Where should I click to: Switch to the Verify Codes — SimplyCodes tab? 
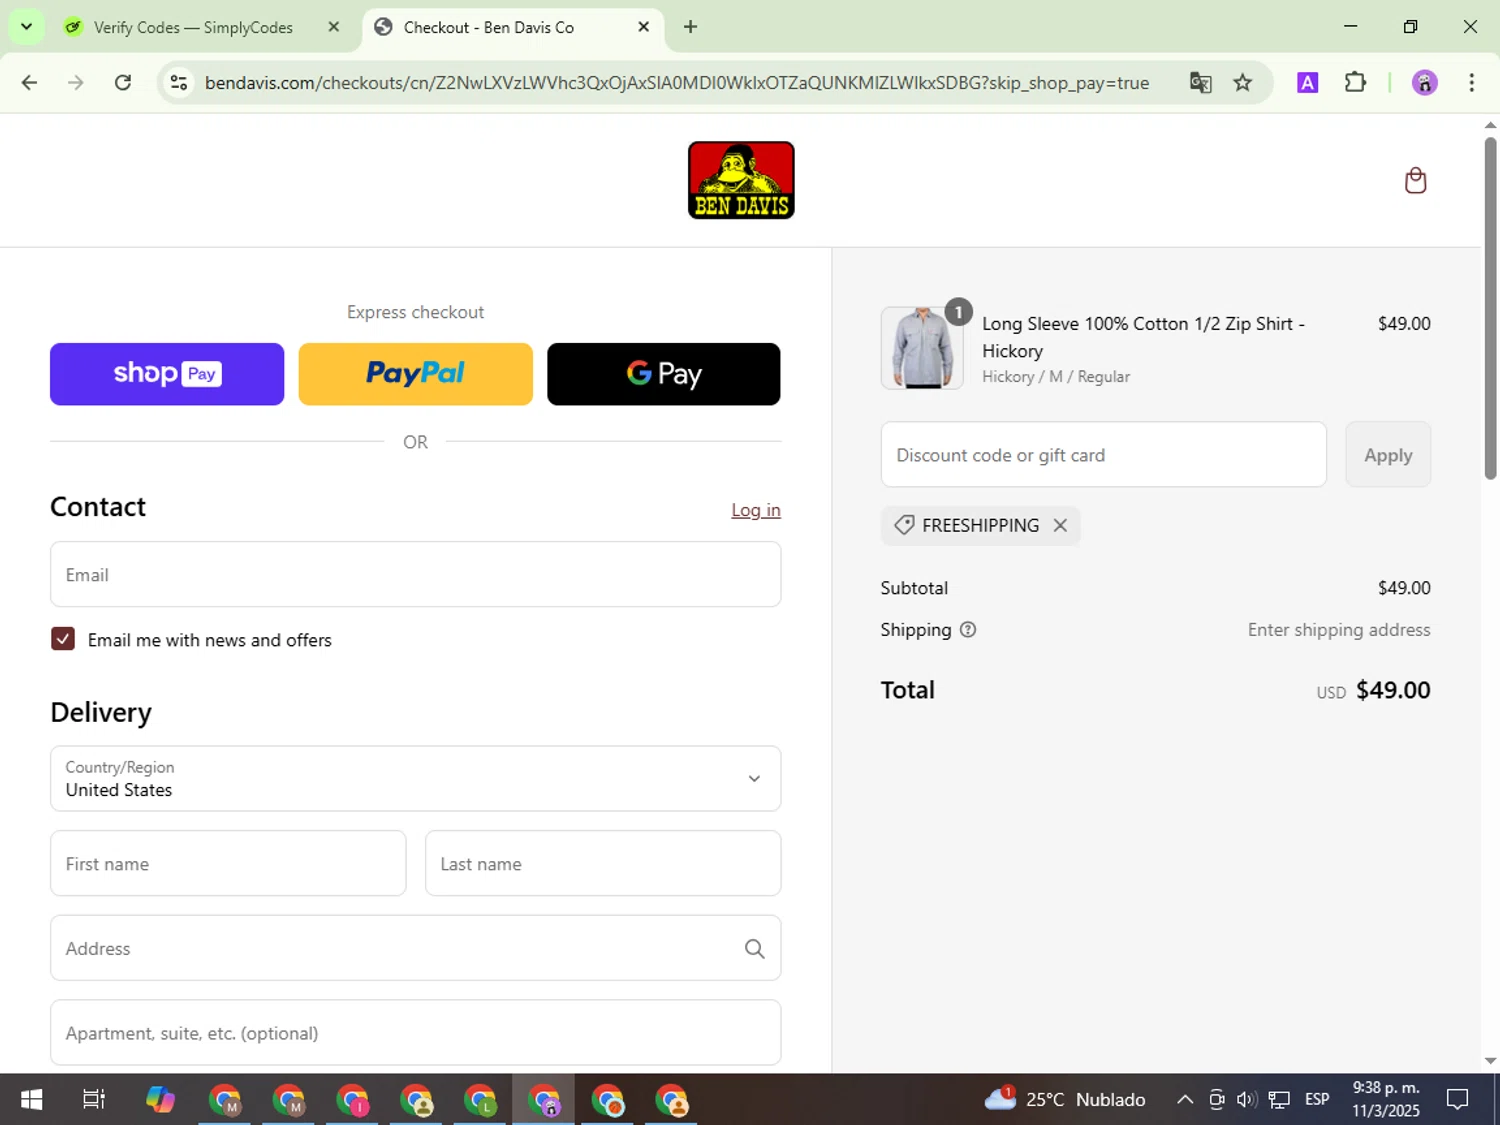[194, 27]
